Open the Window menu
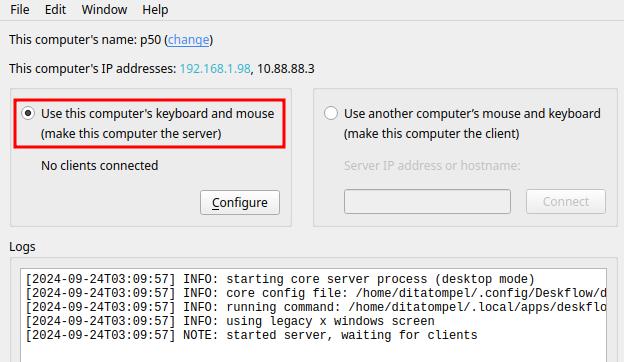 [104, 9]
